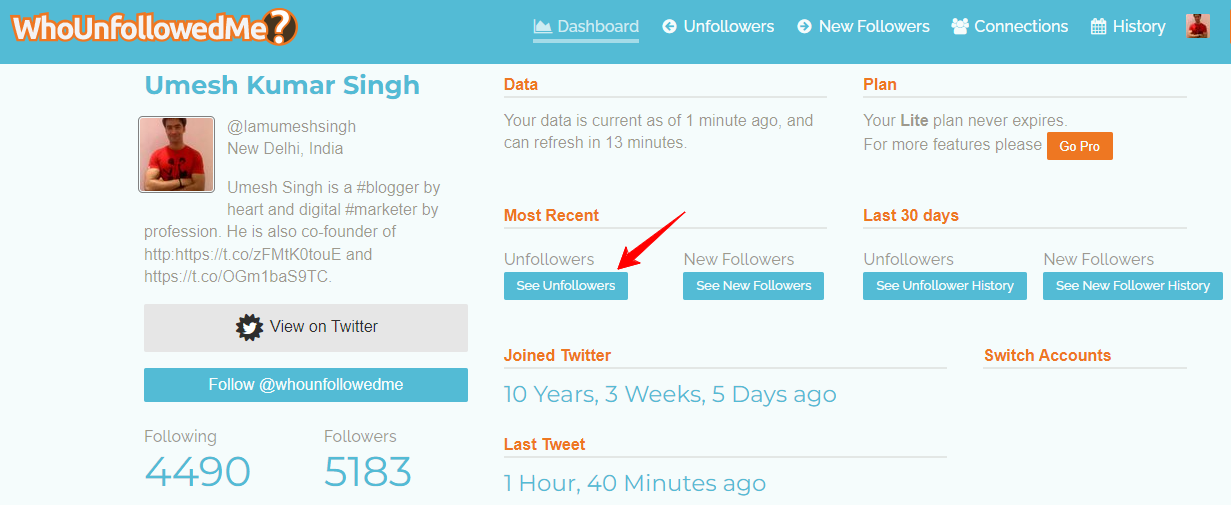Click Umesh Kumar Singh profile photo
Screen dimensions: 1231x505
pos(177,154)
